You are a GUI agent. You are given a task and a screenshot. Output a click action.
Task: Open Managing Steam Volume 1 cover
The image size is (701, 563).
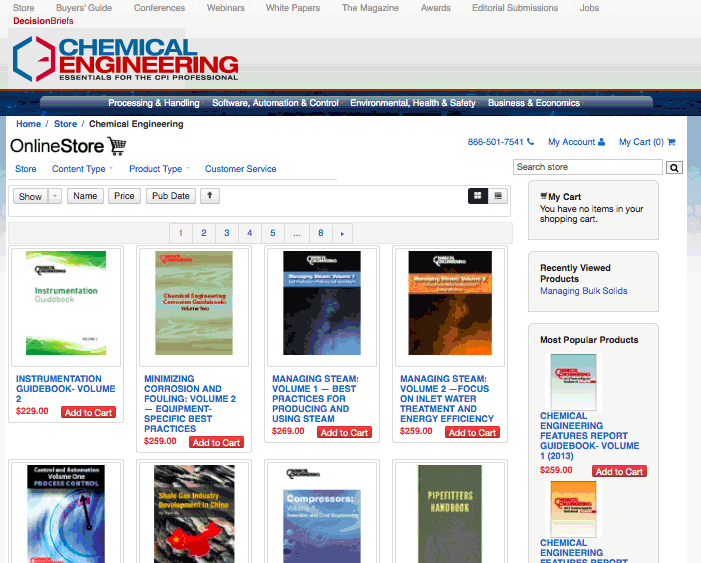point(322,303)
